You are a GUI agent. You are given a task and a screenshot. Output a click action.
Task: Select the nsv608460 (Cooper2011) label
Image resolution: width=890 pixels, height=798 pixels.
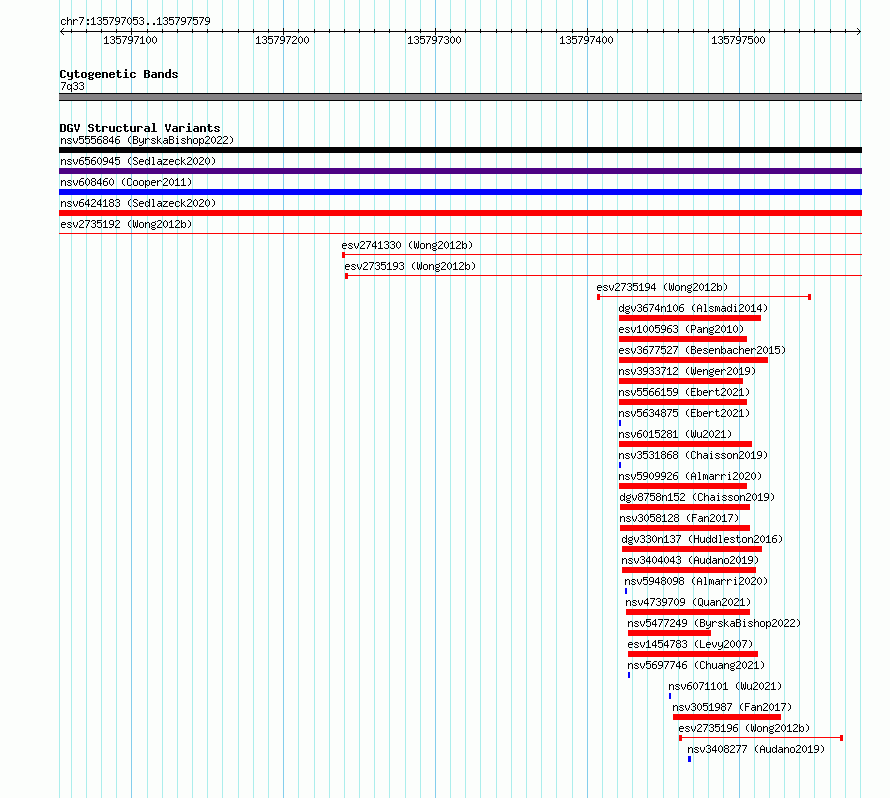point(126,182)
